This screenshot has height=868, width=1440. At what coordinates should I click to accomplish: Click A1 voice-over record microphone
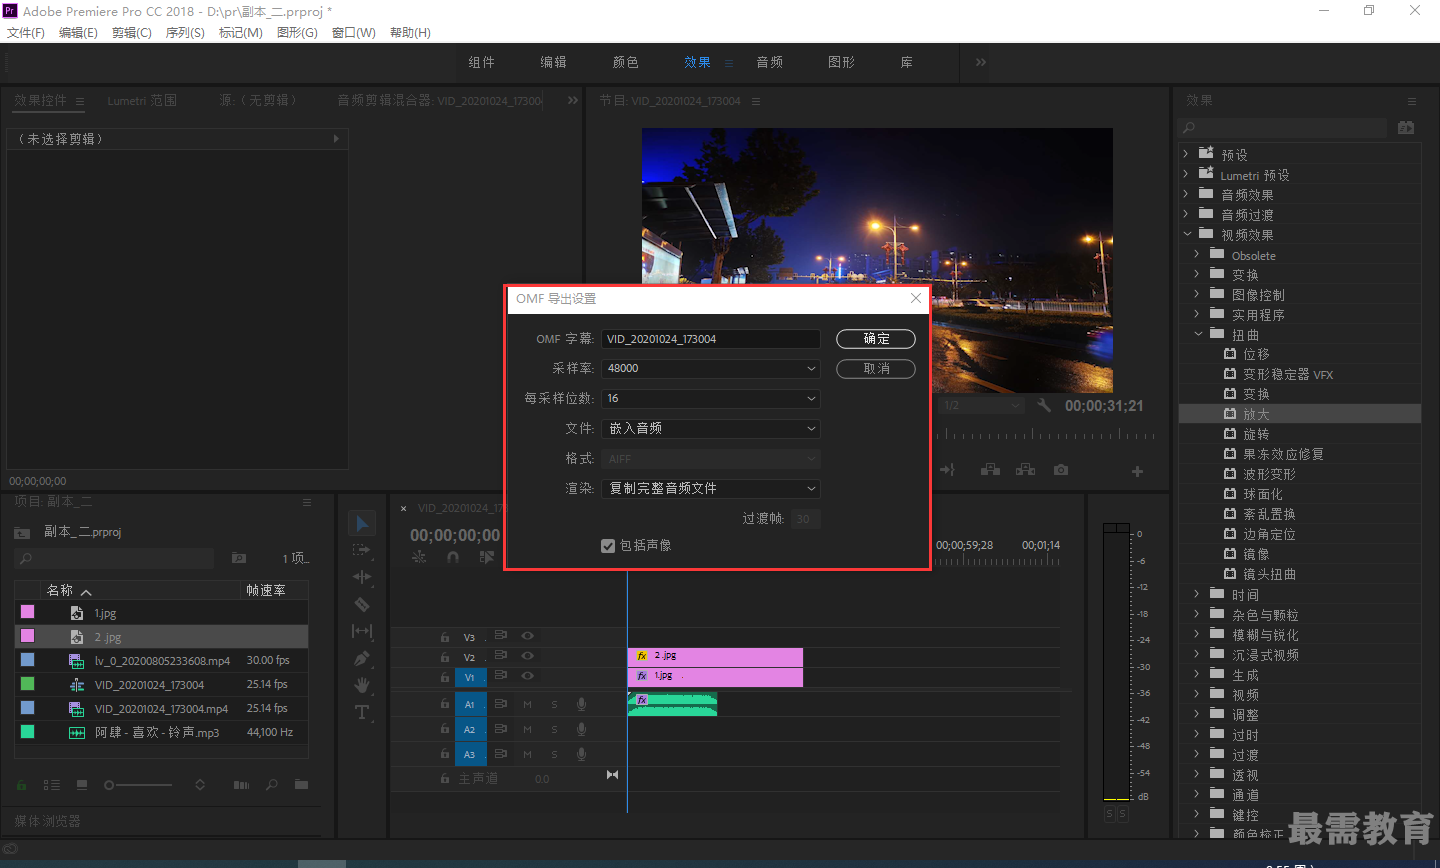tap(581, 704)
